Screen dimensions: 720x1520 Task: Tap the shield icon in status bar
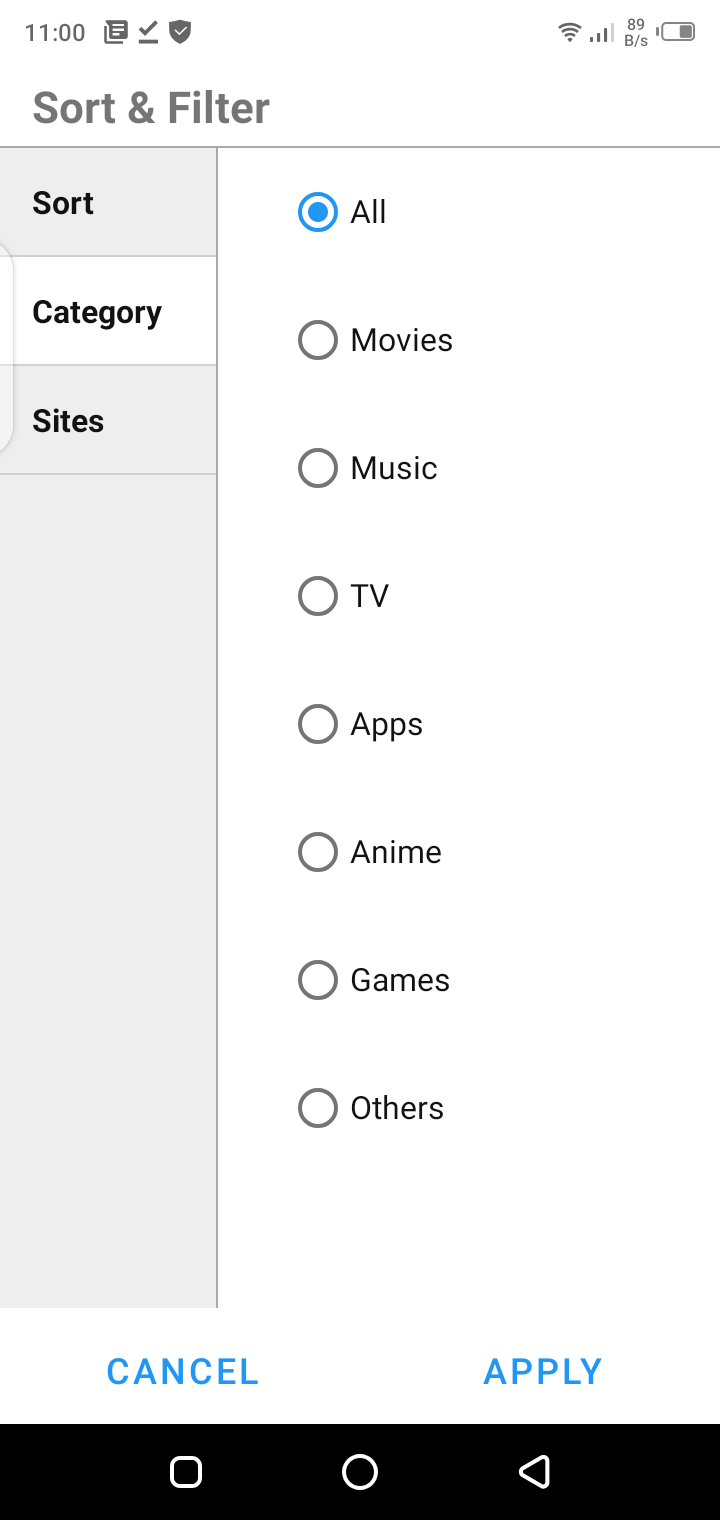180,32
